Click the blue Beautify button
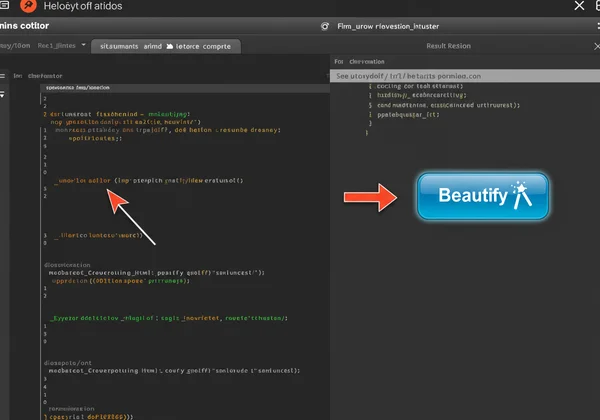Image resolution: width=600 pixels, height=420 pixels. coord(483,196)
